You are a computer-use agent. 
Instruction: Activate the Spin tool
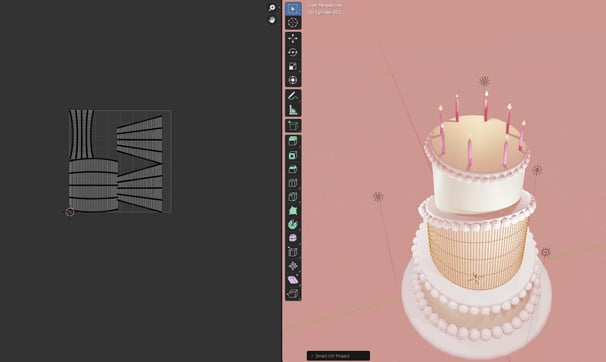coord(293,224)
